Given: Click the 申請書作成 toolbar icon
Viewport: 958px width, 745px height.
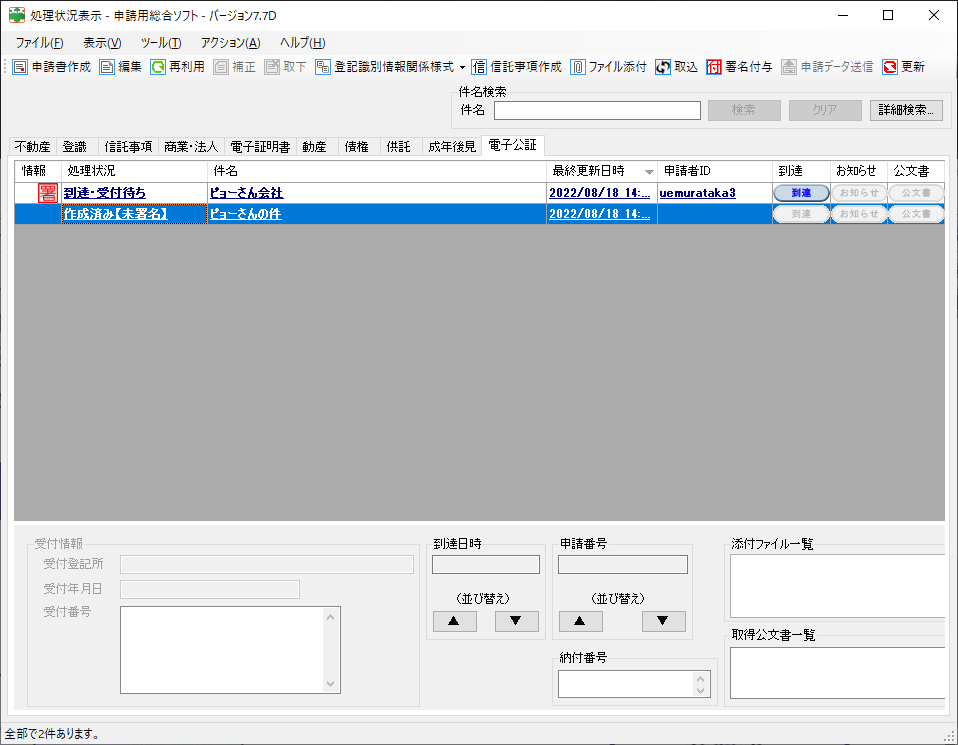Looking at the screenshot, I should click(x=20, y=67).
